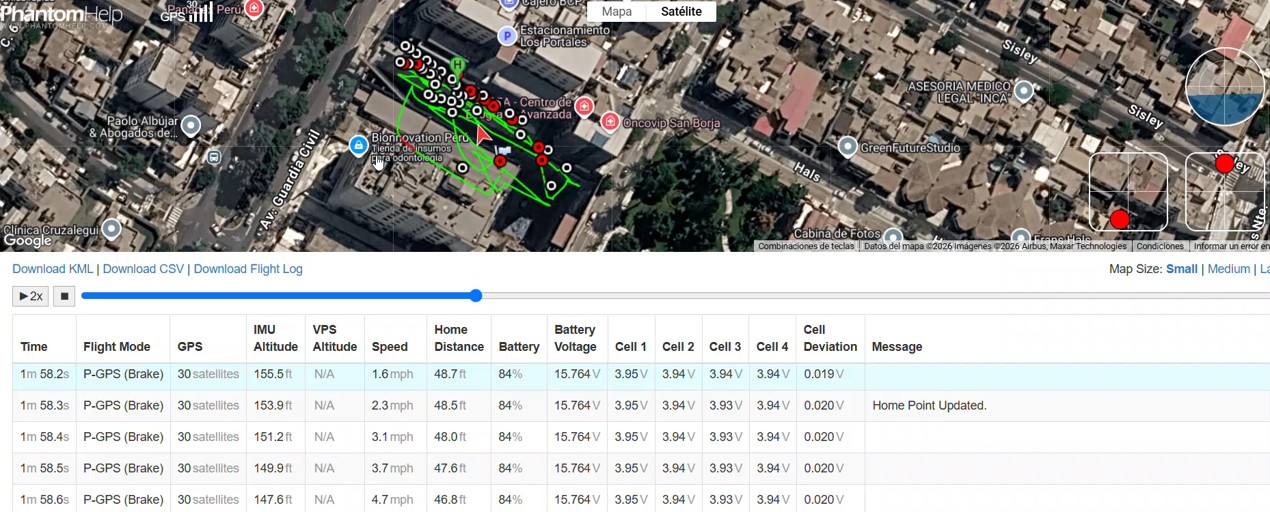This screenshot has width=1270, height=512.
Task: Download the KML file
Action: click(x=52, y=269)
